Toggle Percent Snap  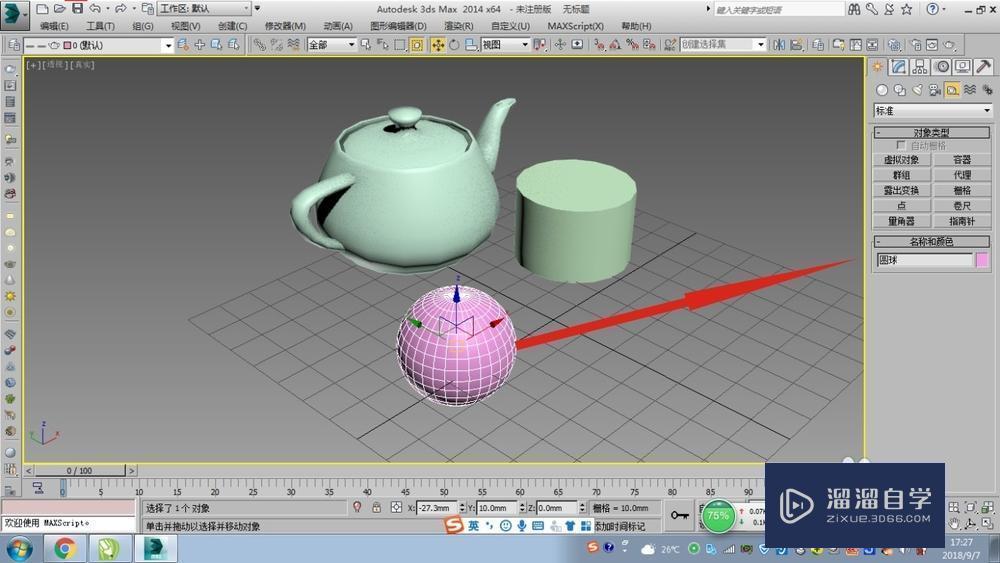(632, 45)
